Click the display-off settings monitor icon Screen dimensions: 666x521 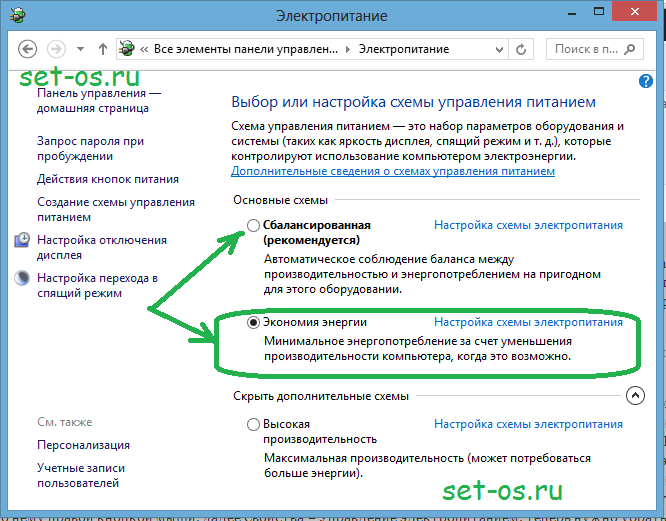(22, 240)
